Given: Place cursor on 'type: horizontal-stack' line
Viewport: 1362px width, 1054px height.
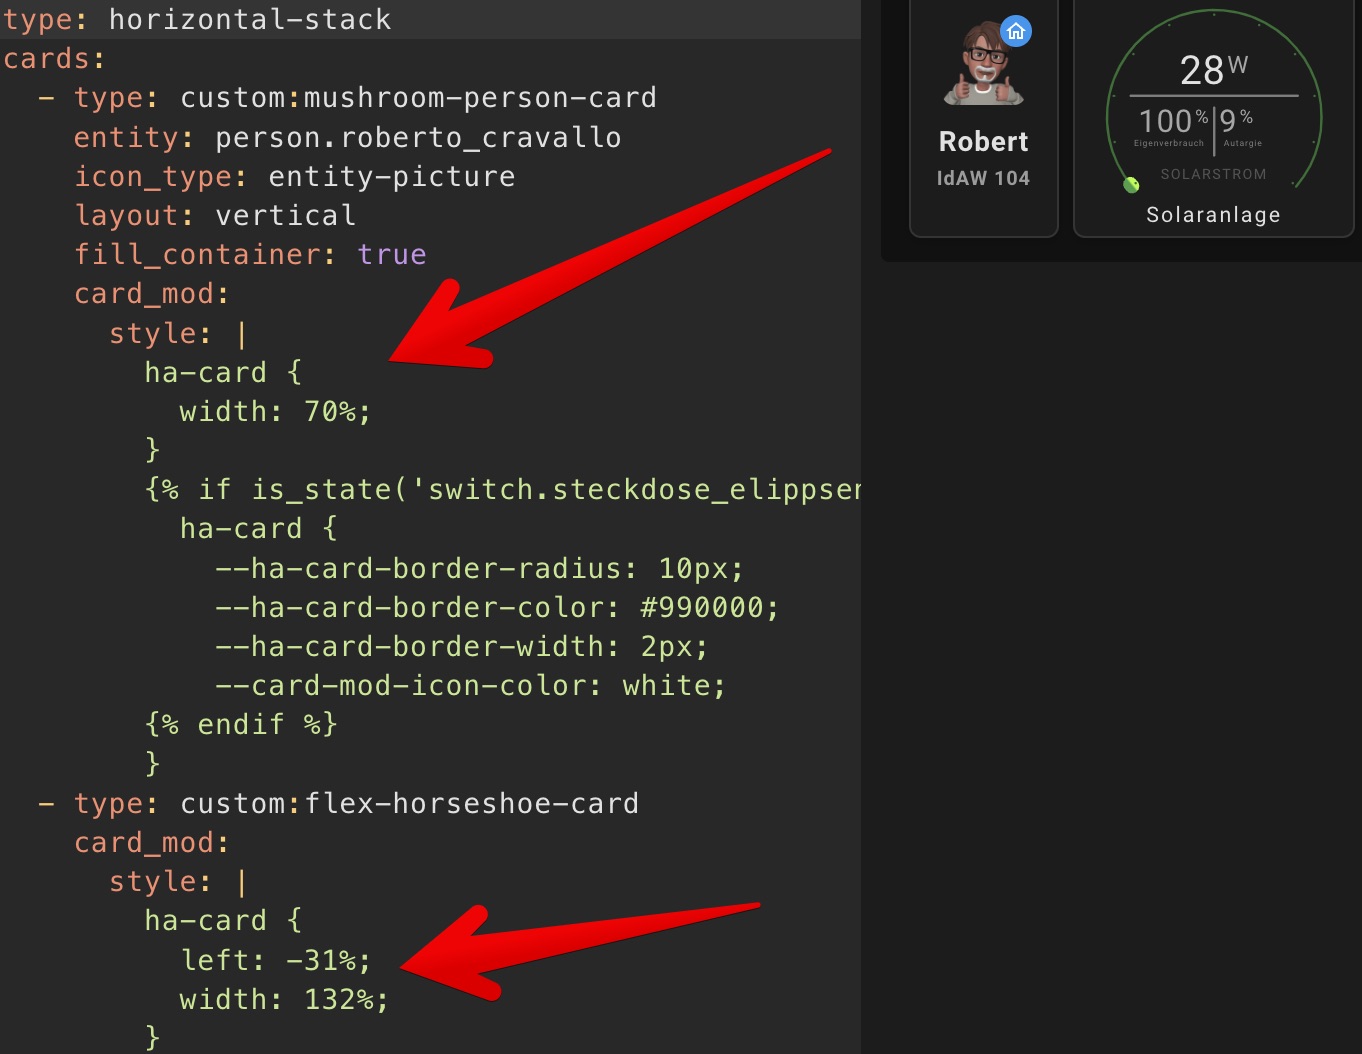Looking at the screenshot, I should (x=197, y=19).
